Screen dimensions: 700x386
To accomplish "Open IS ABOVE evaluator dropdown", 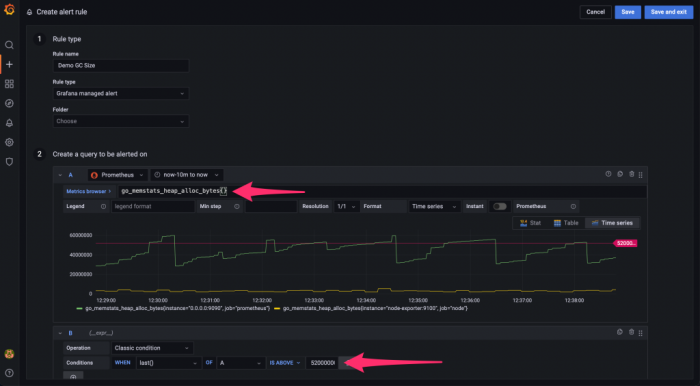I will (285, 363).
